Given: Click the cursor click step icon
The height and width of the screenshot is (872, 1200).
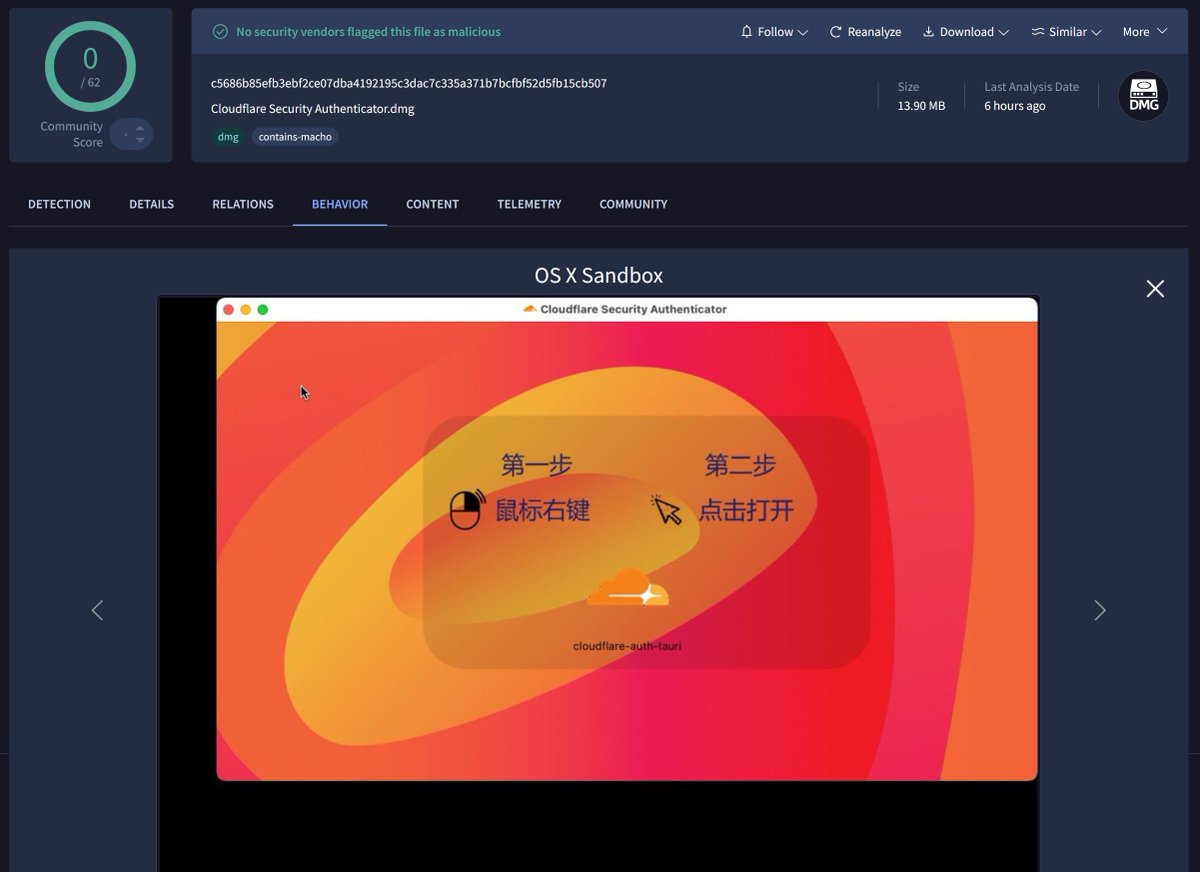Looking at the screenshot, I should coord(666,510).
